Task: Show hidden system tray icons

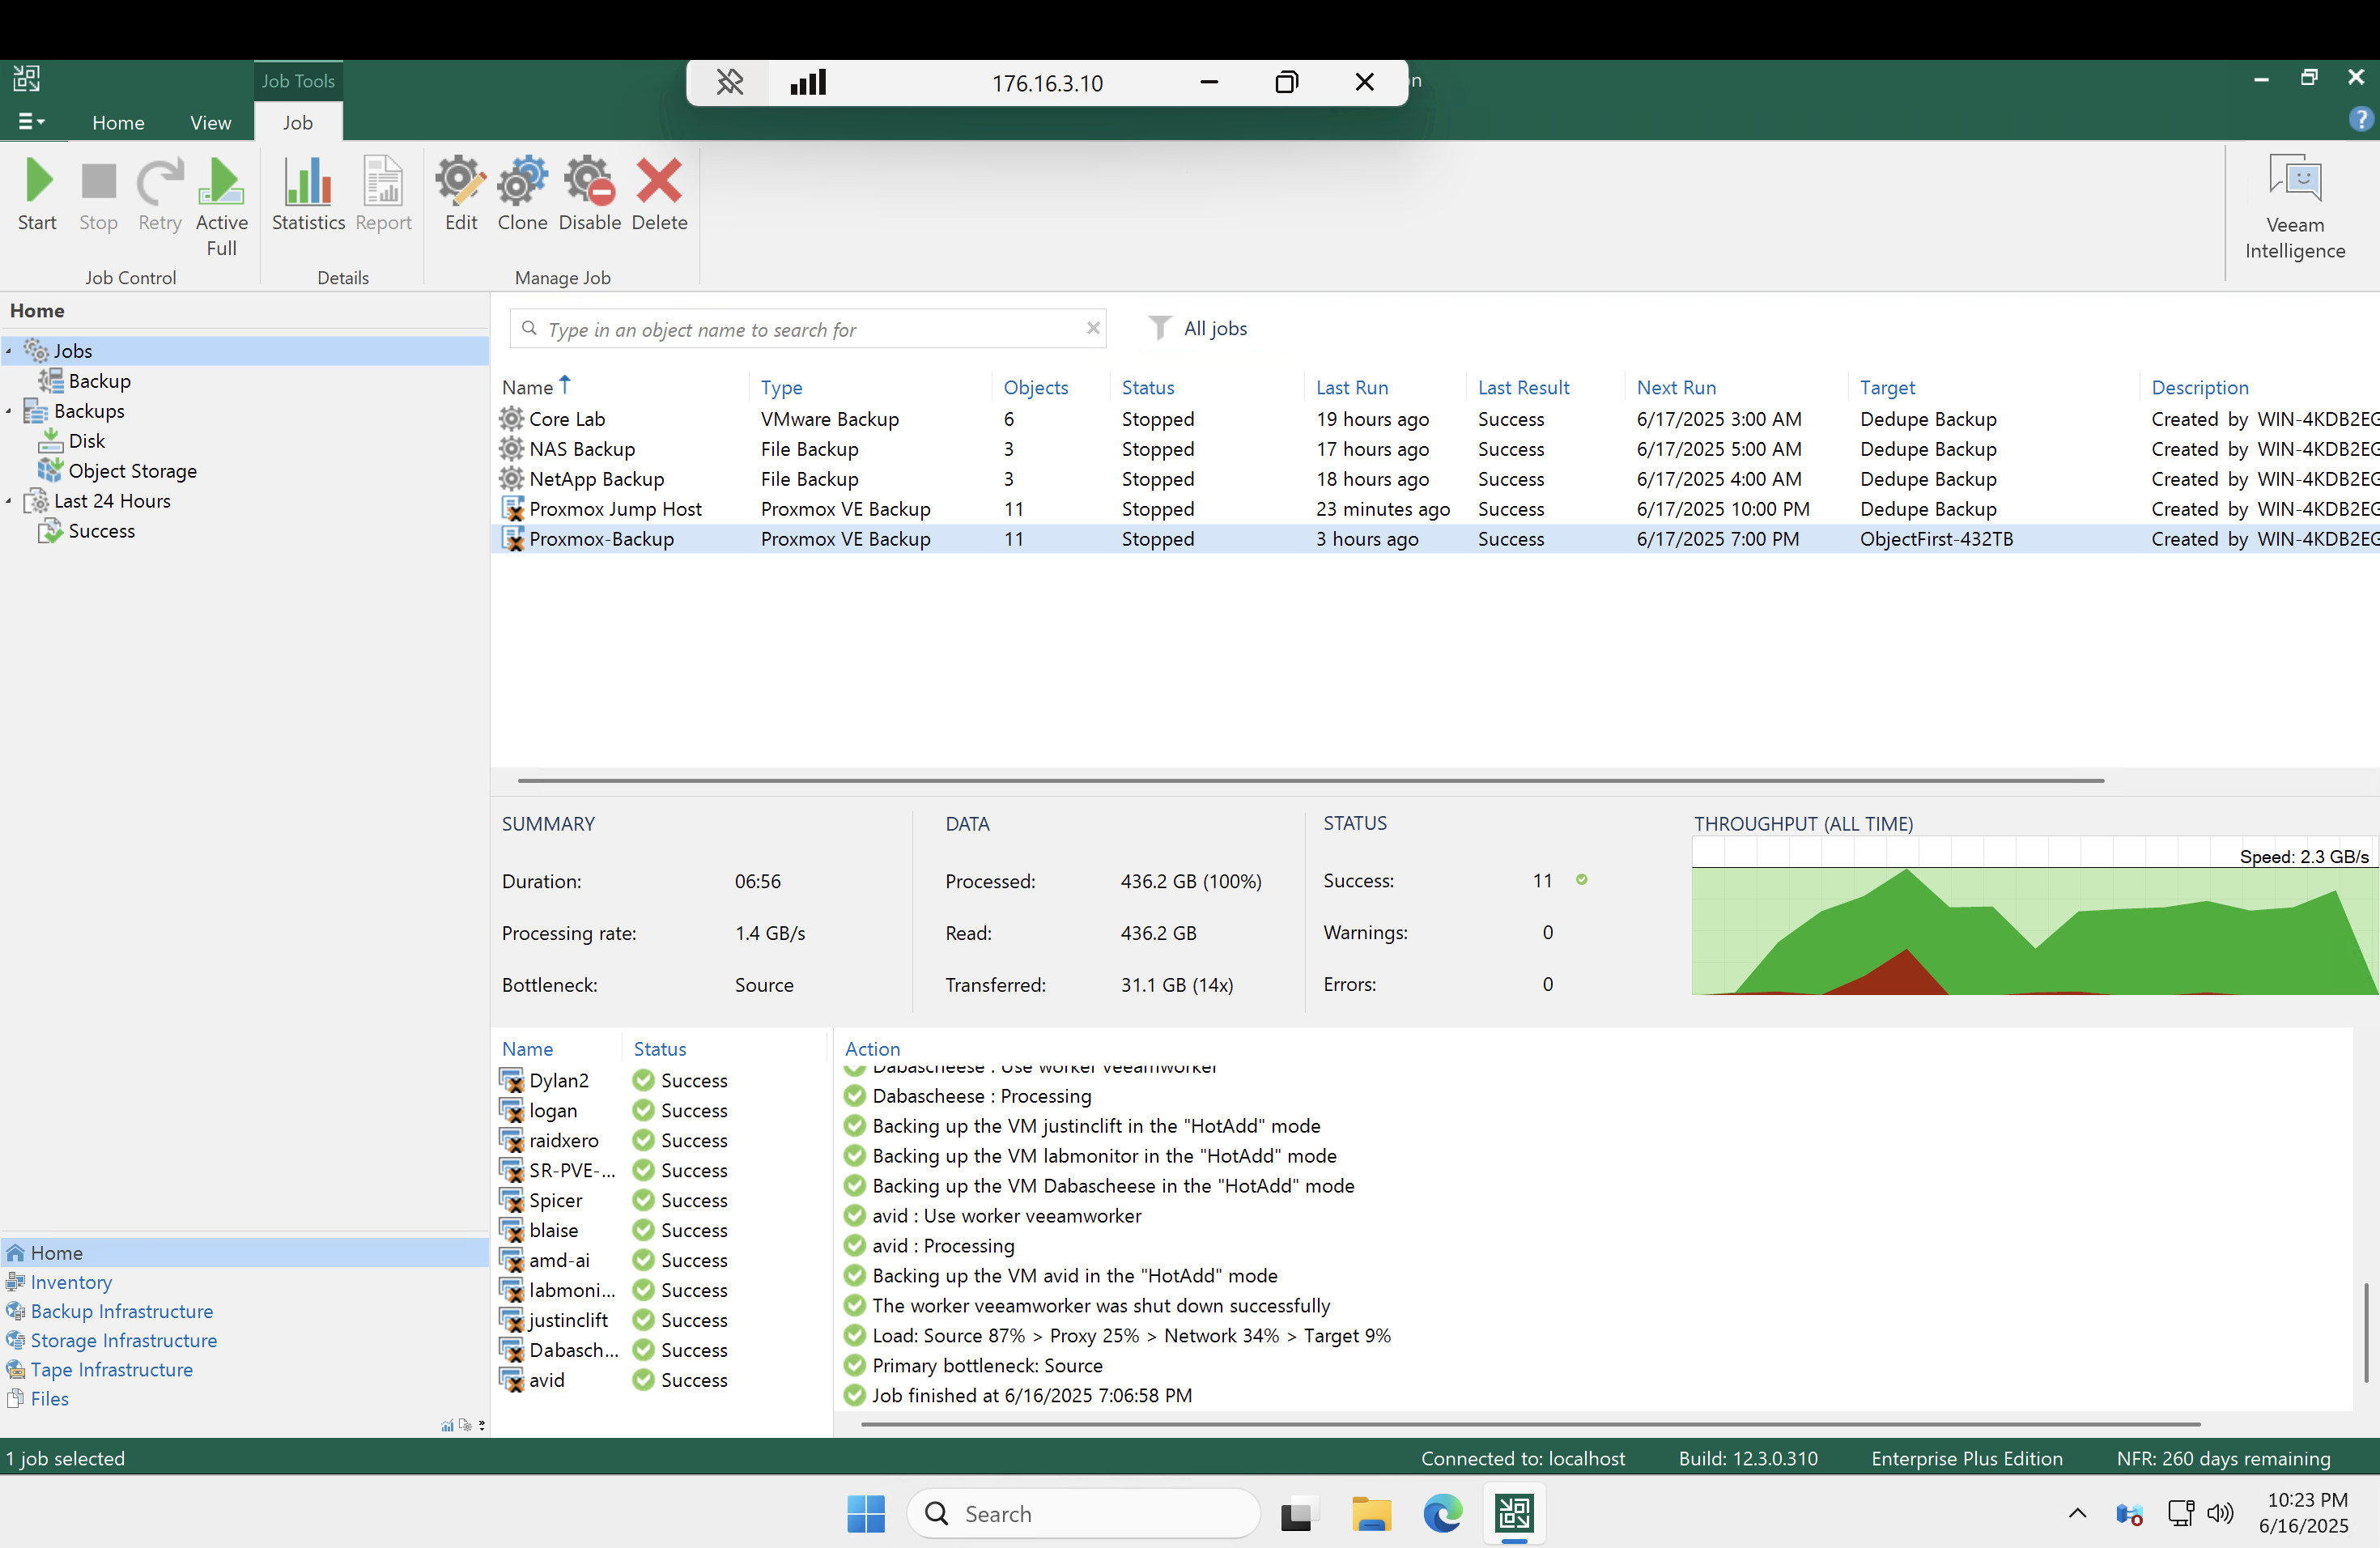Action: tap(2077, 1513)
